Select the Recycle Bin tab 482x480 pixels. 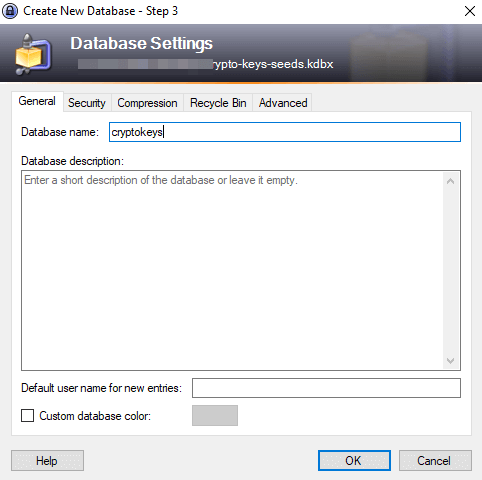(218, 103)
